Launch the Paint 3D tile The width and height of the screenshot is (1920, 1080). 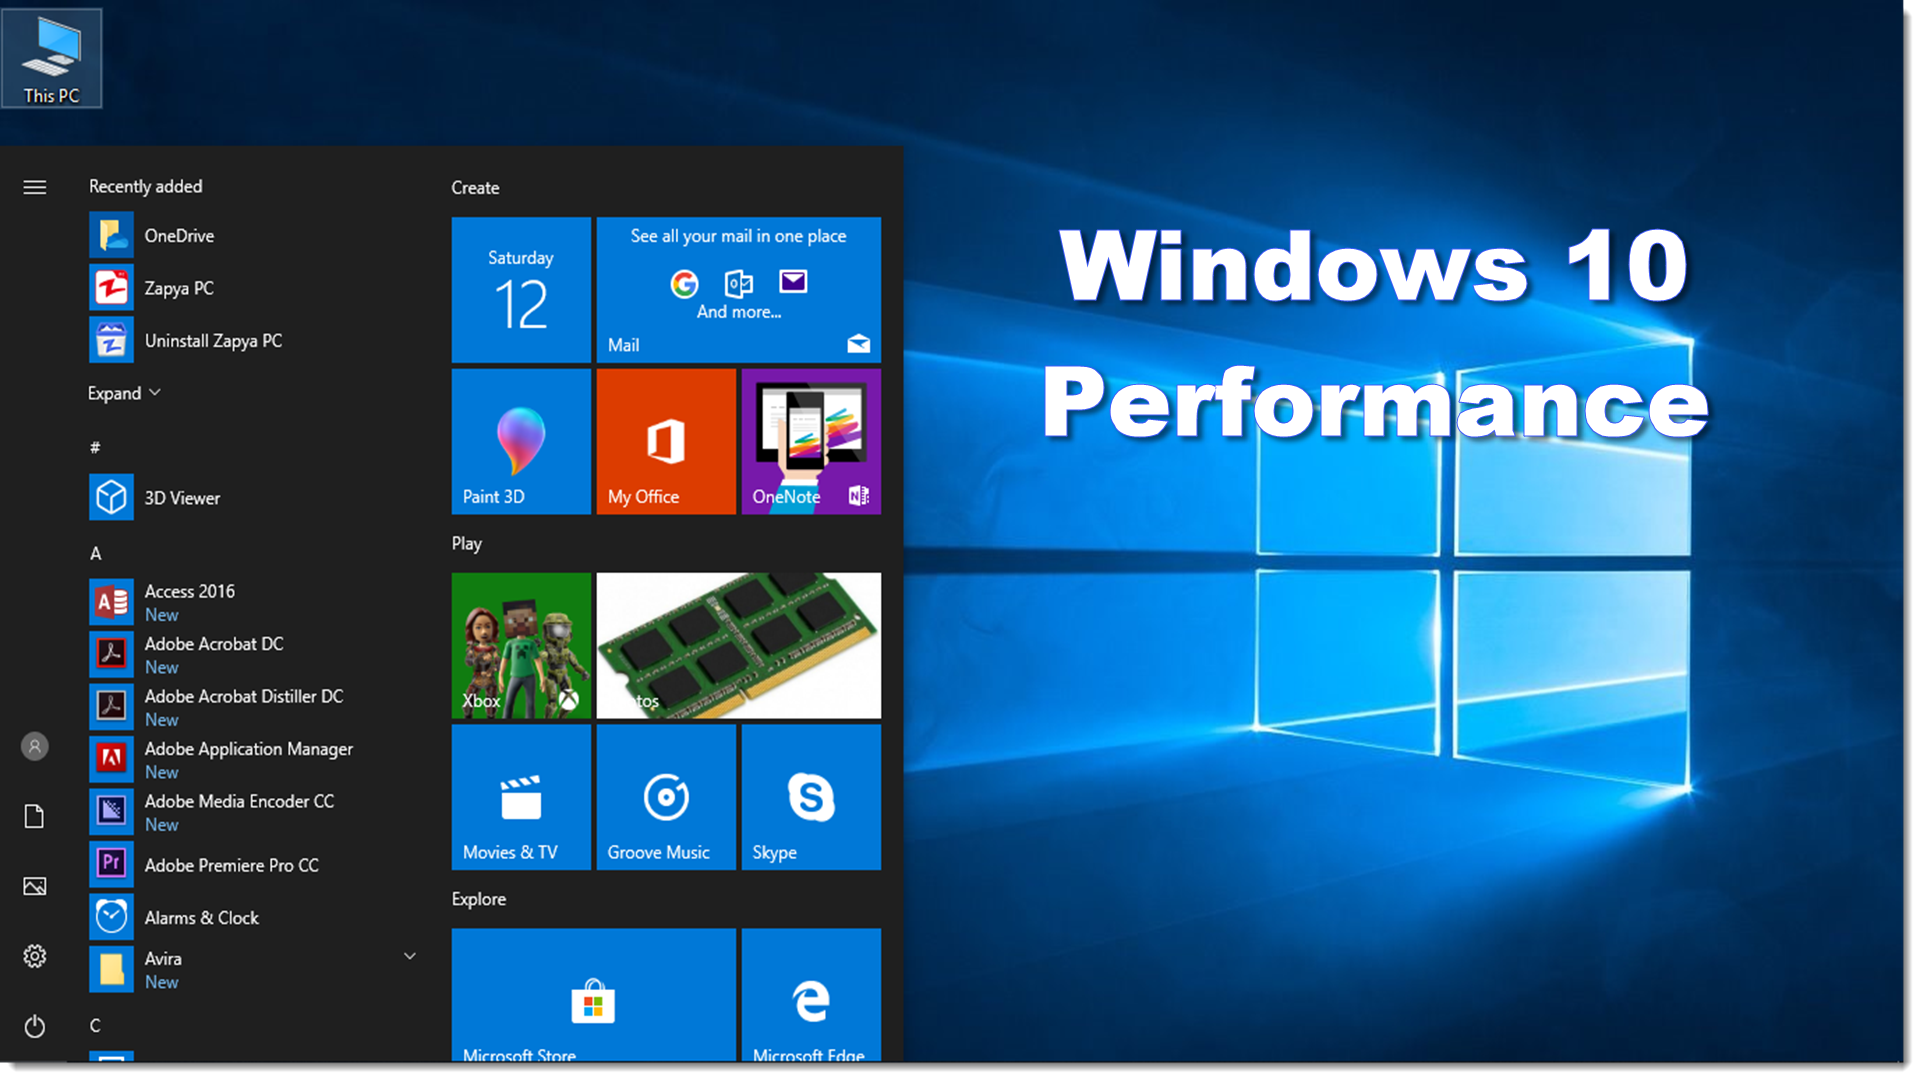coord(521,442)
